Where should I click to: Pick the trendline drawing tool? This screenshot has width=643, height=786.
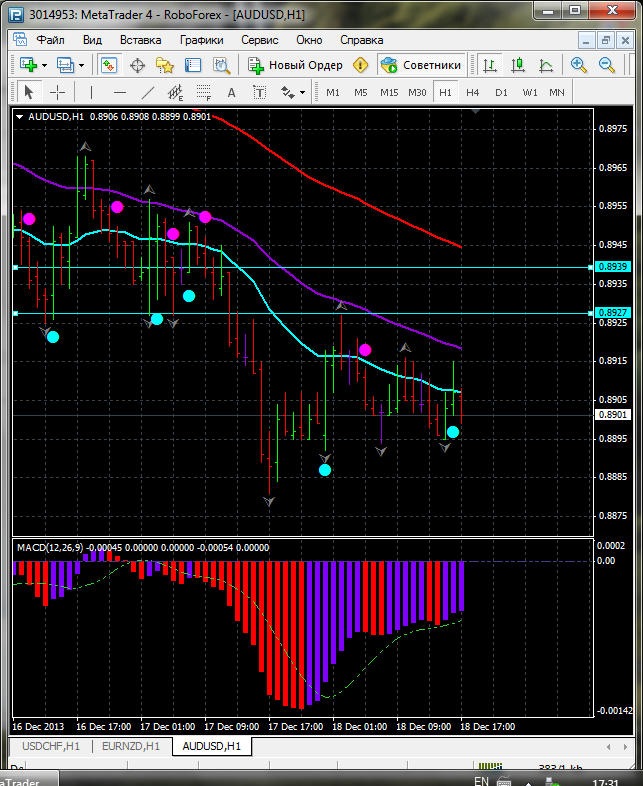pyautogui.click(x=148, y=92)
